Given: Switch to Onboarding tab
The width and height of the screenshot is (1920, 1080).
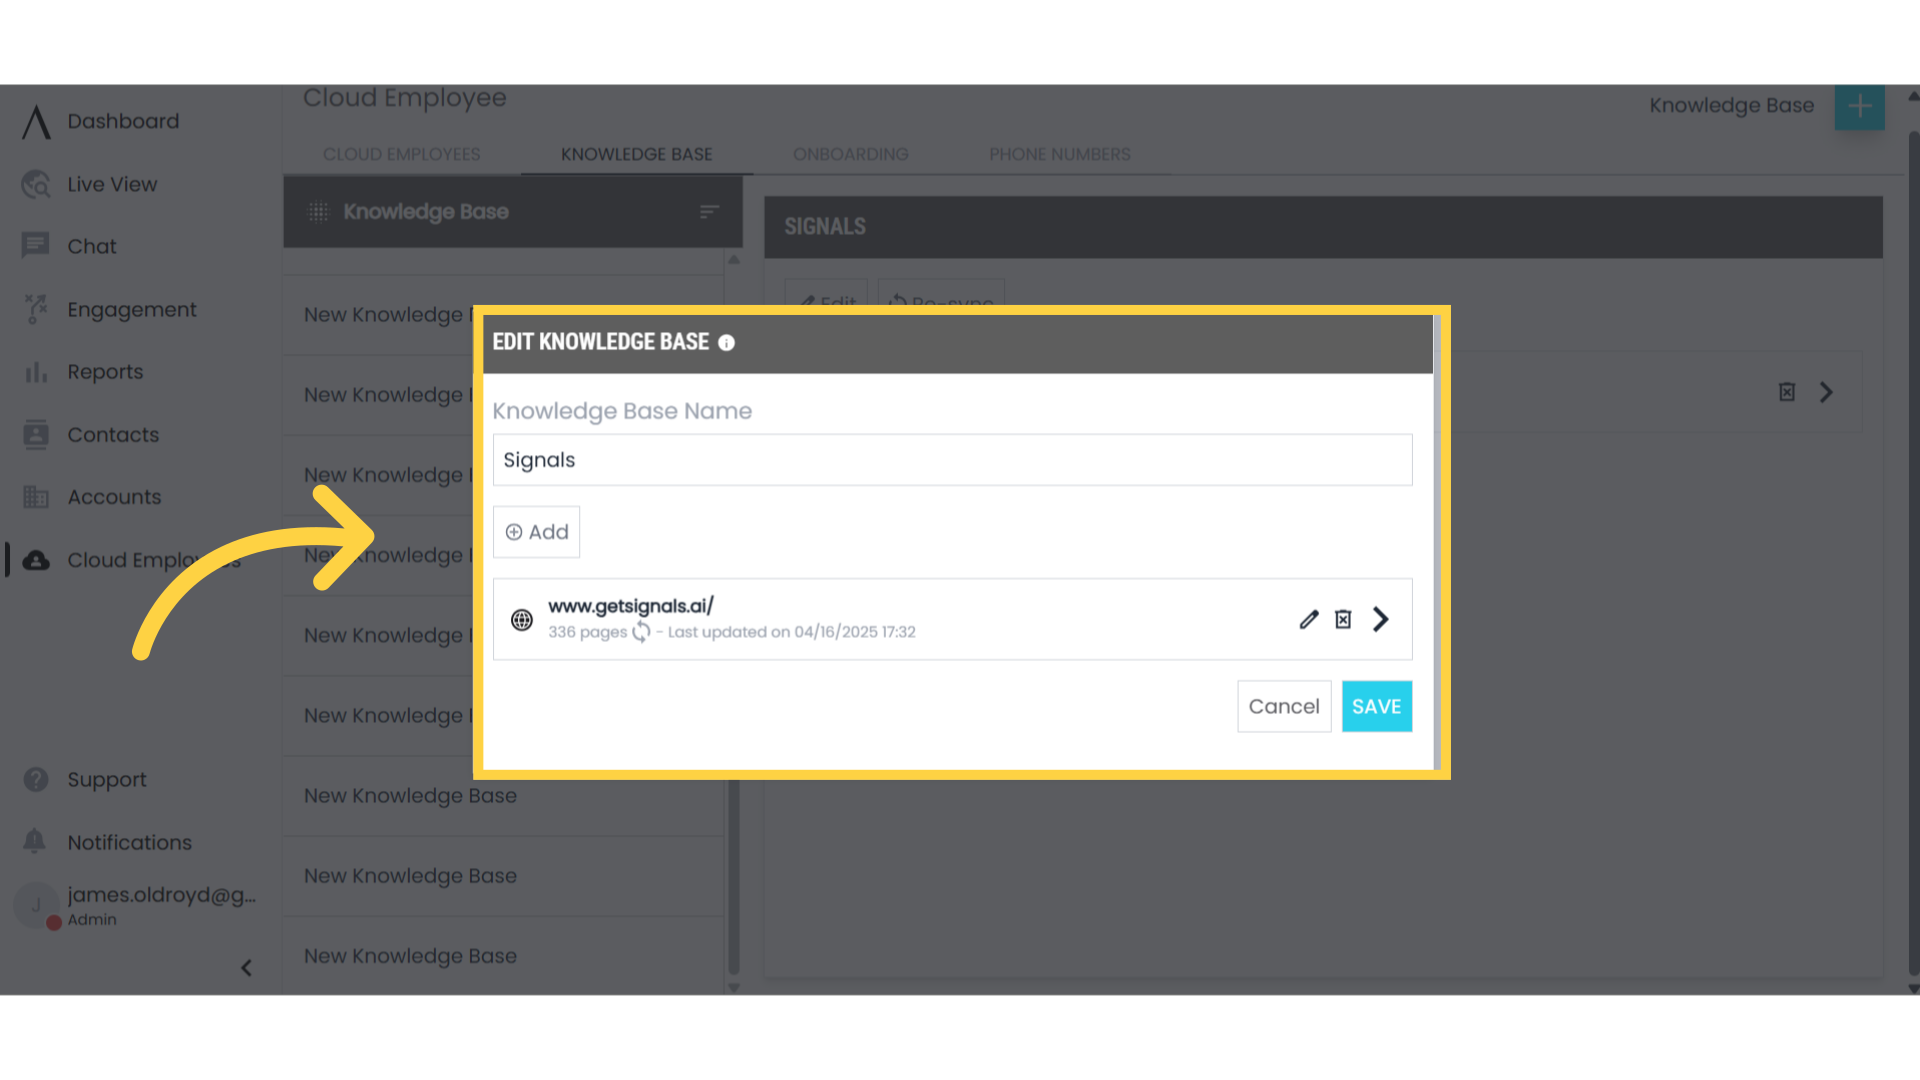Looking at the screenshot, I should click(x=851, y=154).
